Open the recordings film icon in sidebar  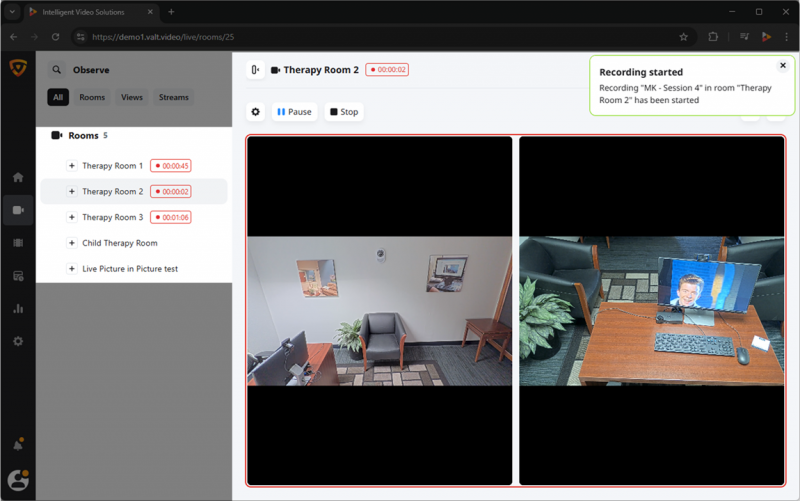(x=18, y=243)
